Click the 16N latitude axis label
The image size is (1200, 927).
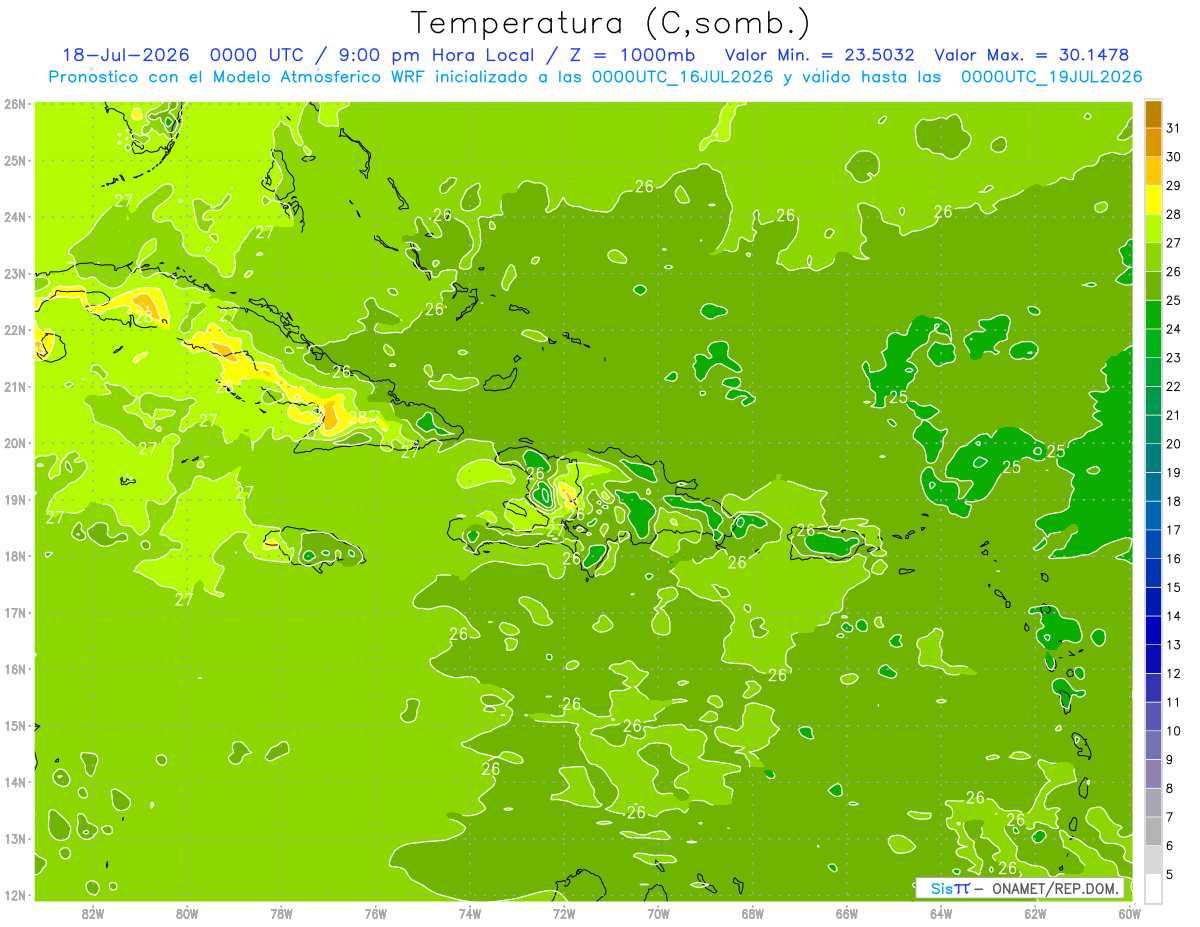[14, 668]
